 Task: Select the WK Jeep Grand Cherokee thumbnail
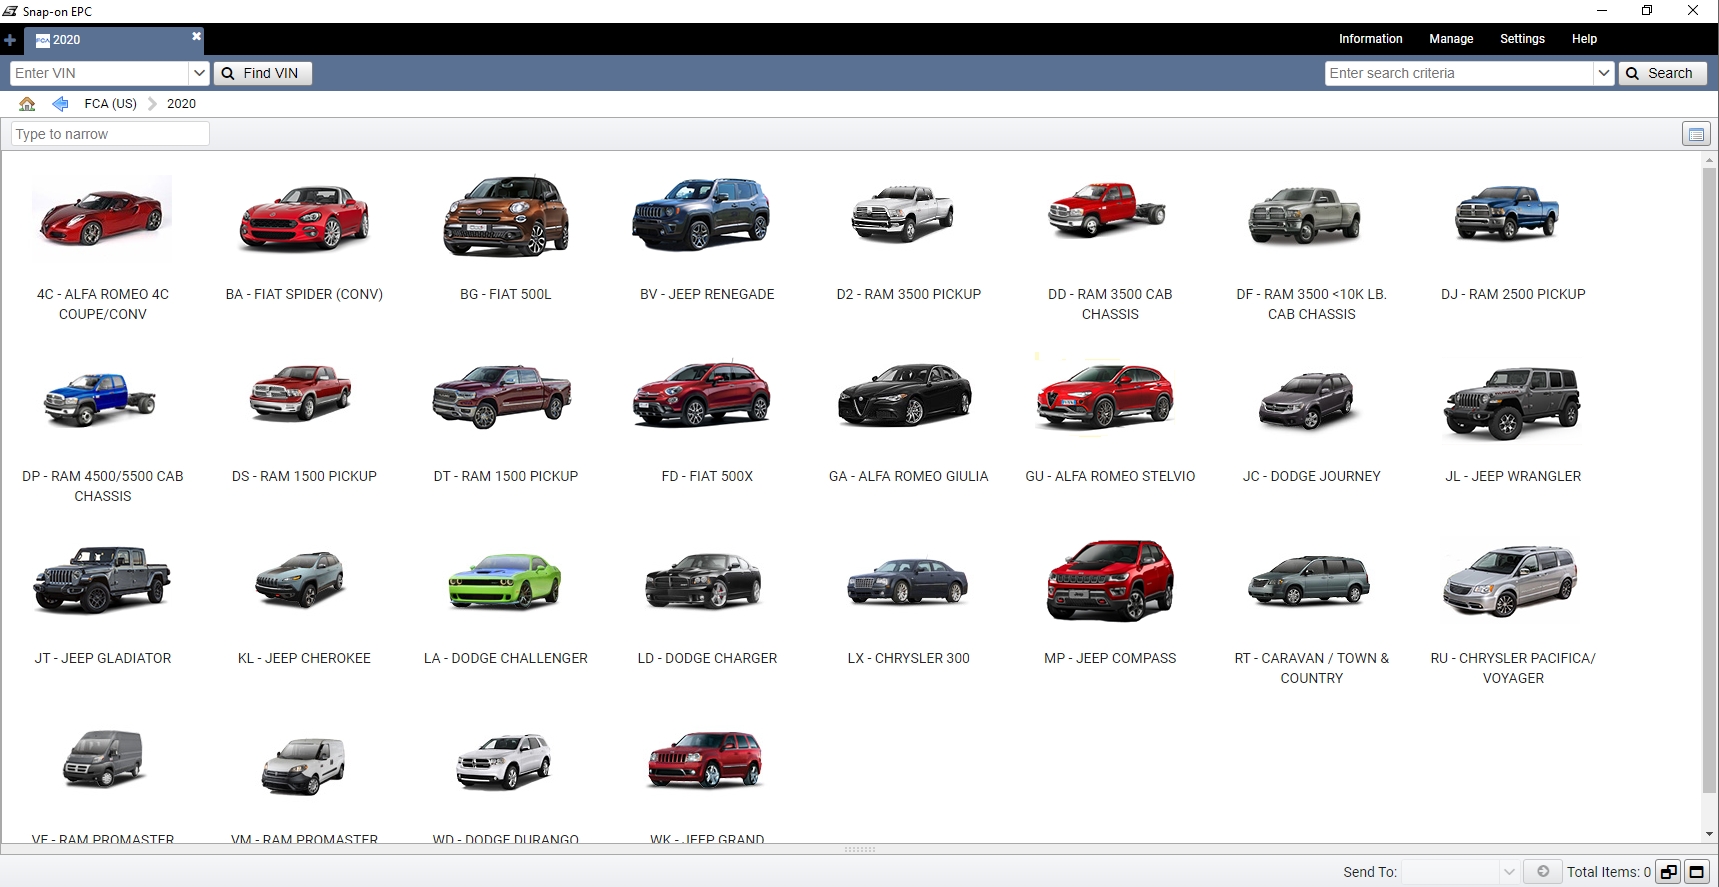click(705, 760)
